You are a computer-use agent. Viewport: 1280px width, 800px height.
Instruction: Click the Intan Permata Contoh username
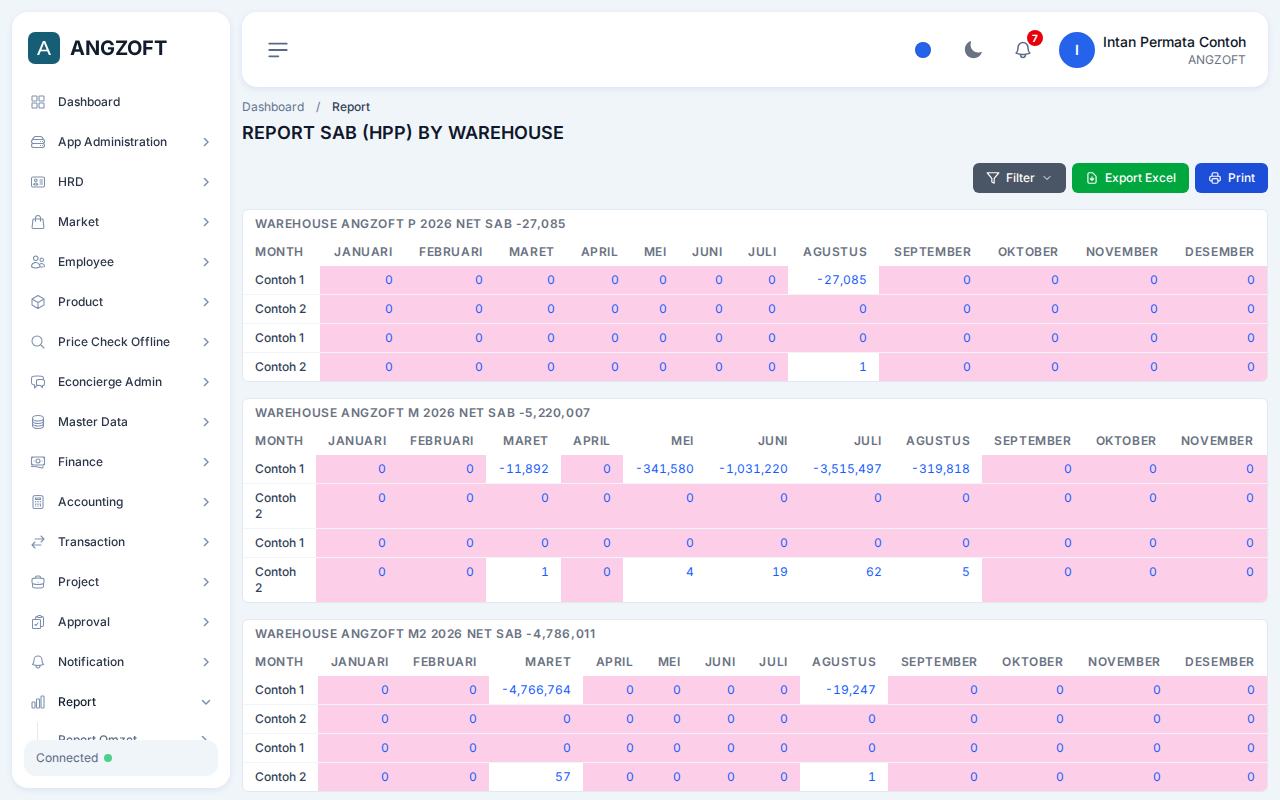pos(1174,42)
